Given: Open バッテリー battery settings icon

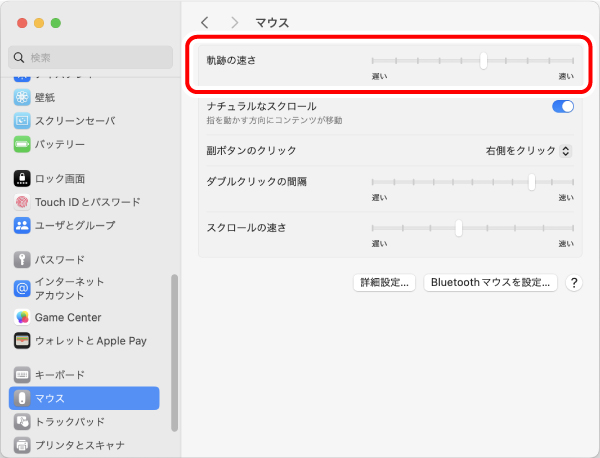Looking at the screenshot, I should click(x=22, y=144).
